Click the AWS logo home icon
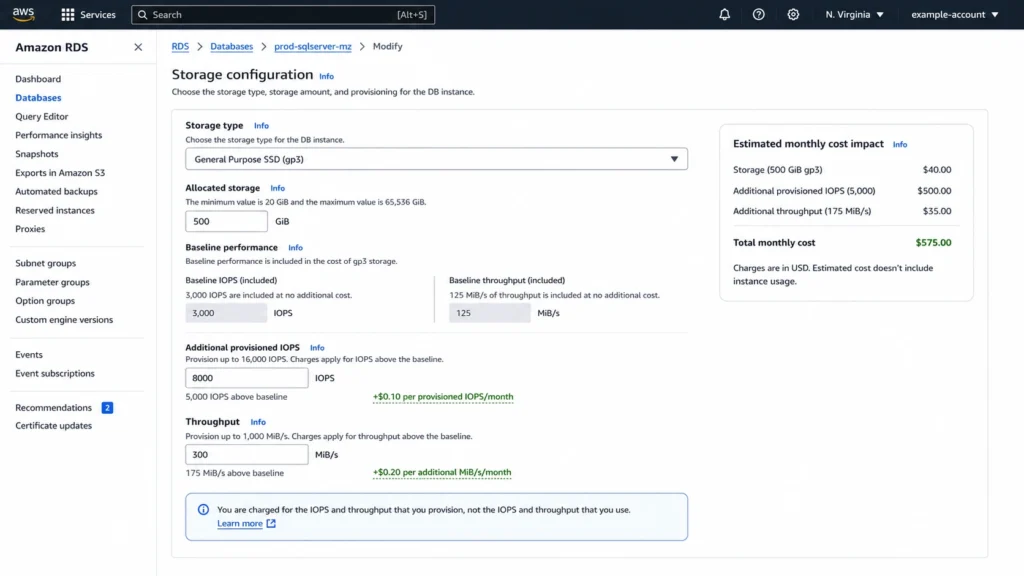1024x576 pixels. pos(23,14)
